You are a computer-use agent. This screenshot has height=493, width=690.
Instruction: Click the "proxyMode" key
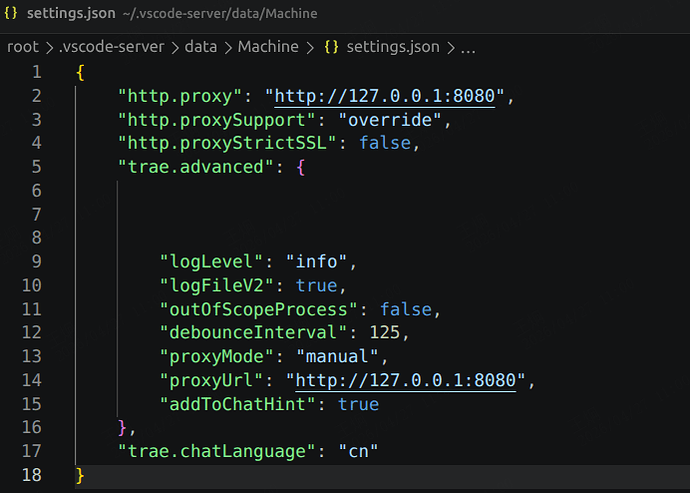point(217,356)
